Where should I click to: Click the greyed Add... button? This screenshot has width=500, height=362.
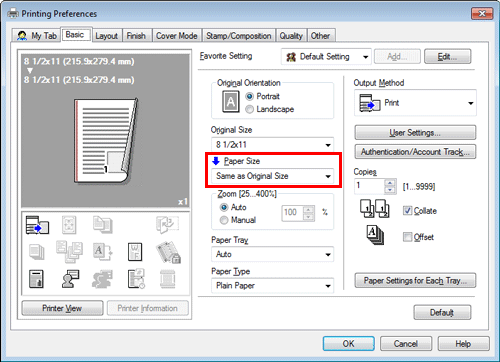click(397, 57)
